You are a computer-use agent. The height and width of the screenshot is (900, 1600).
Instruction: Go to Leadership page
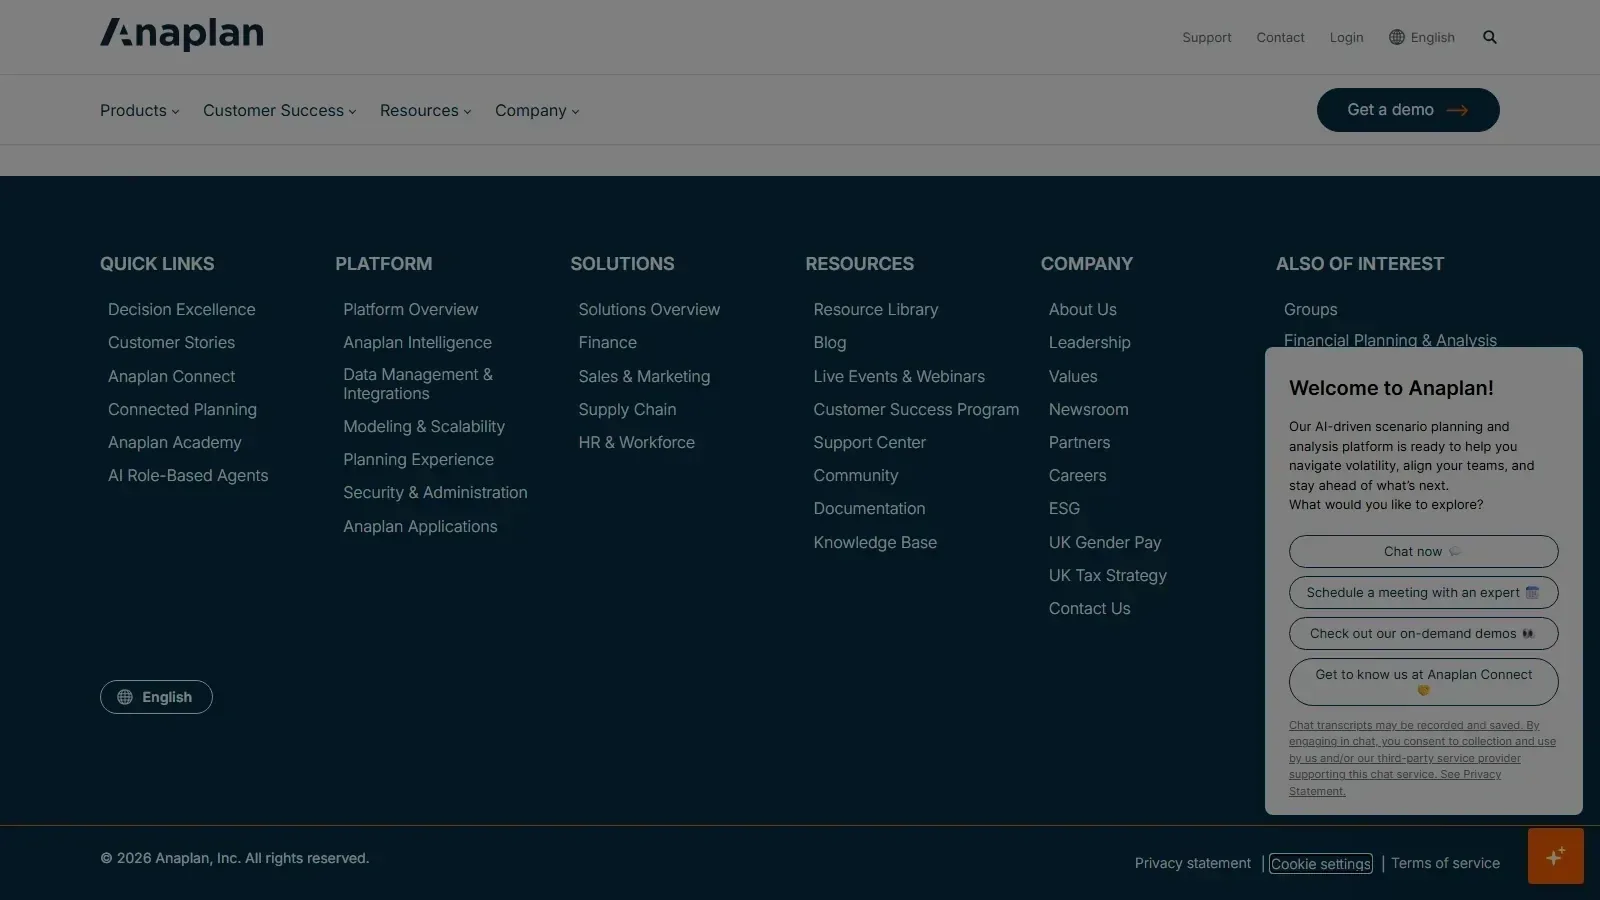(x=1090, y=343)
